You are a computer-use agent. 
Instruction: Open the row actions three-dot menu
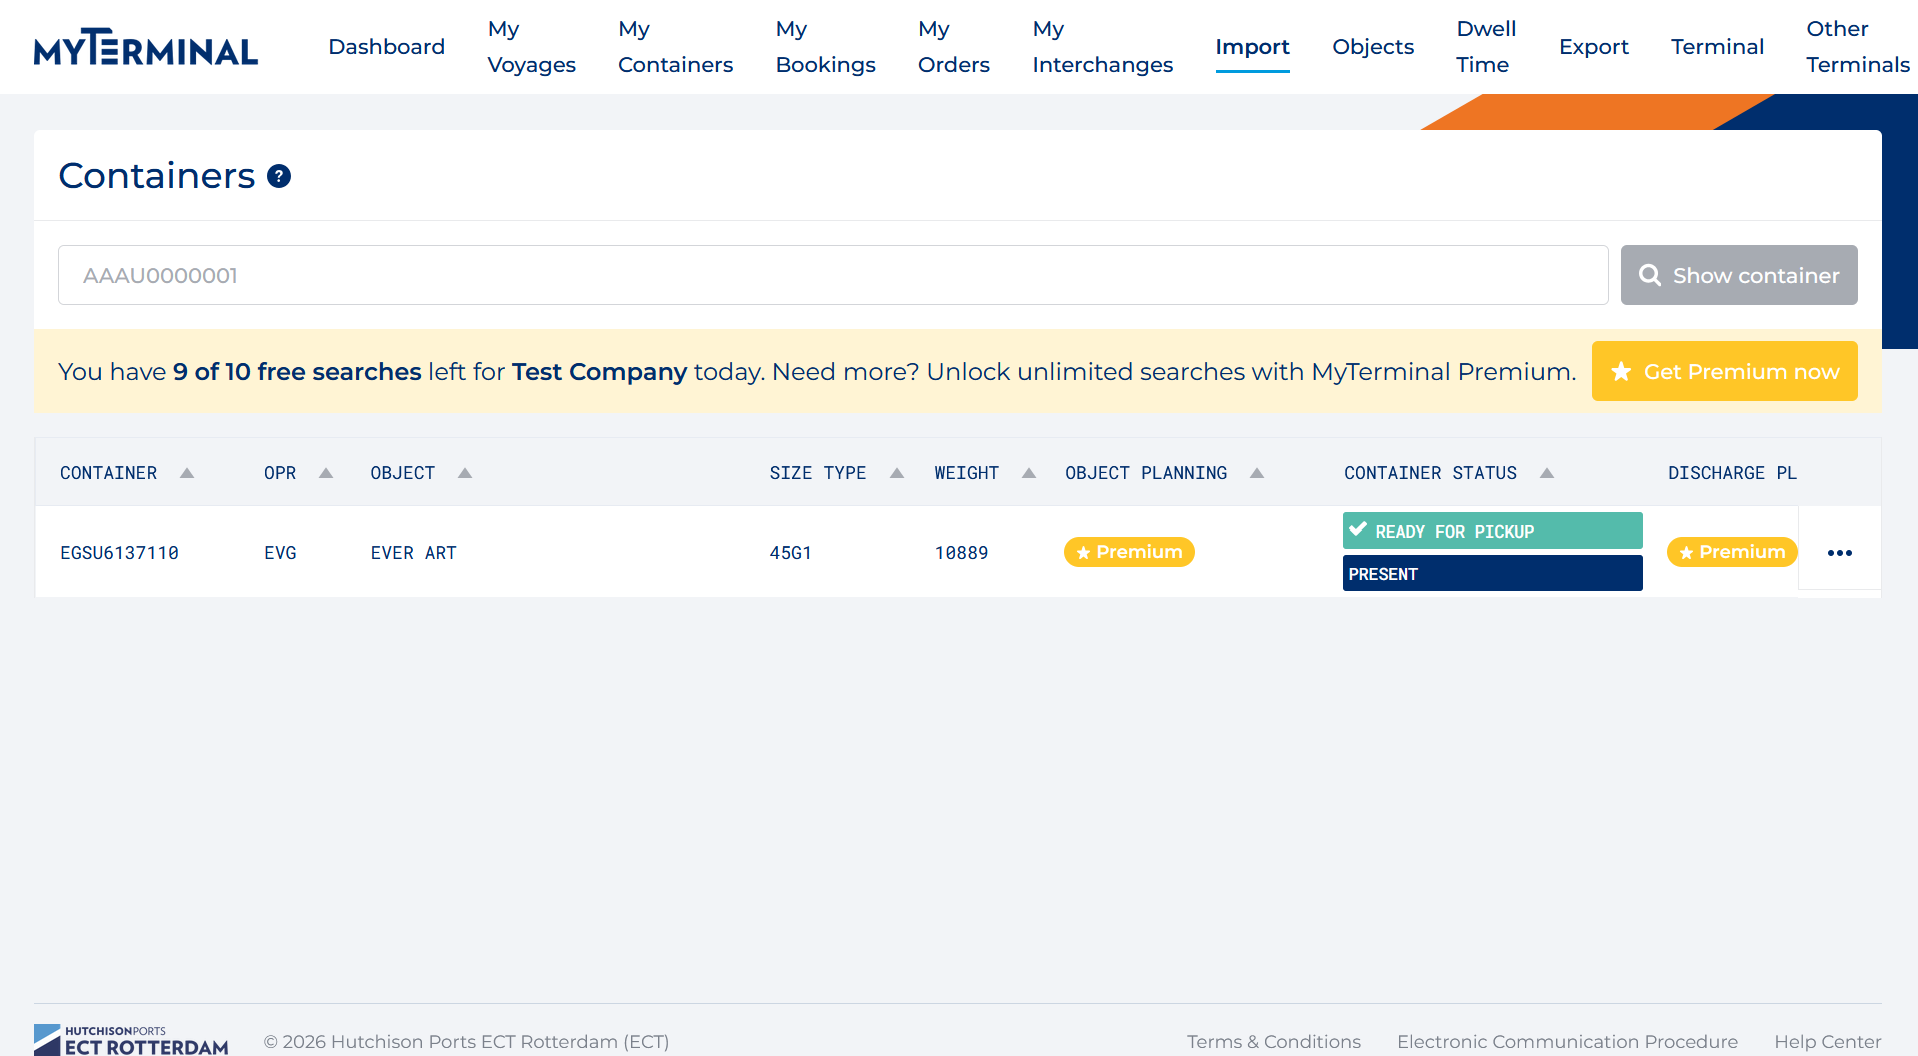[1839, 553]
